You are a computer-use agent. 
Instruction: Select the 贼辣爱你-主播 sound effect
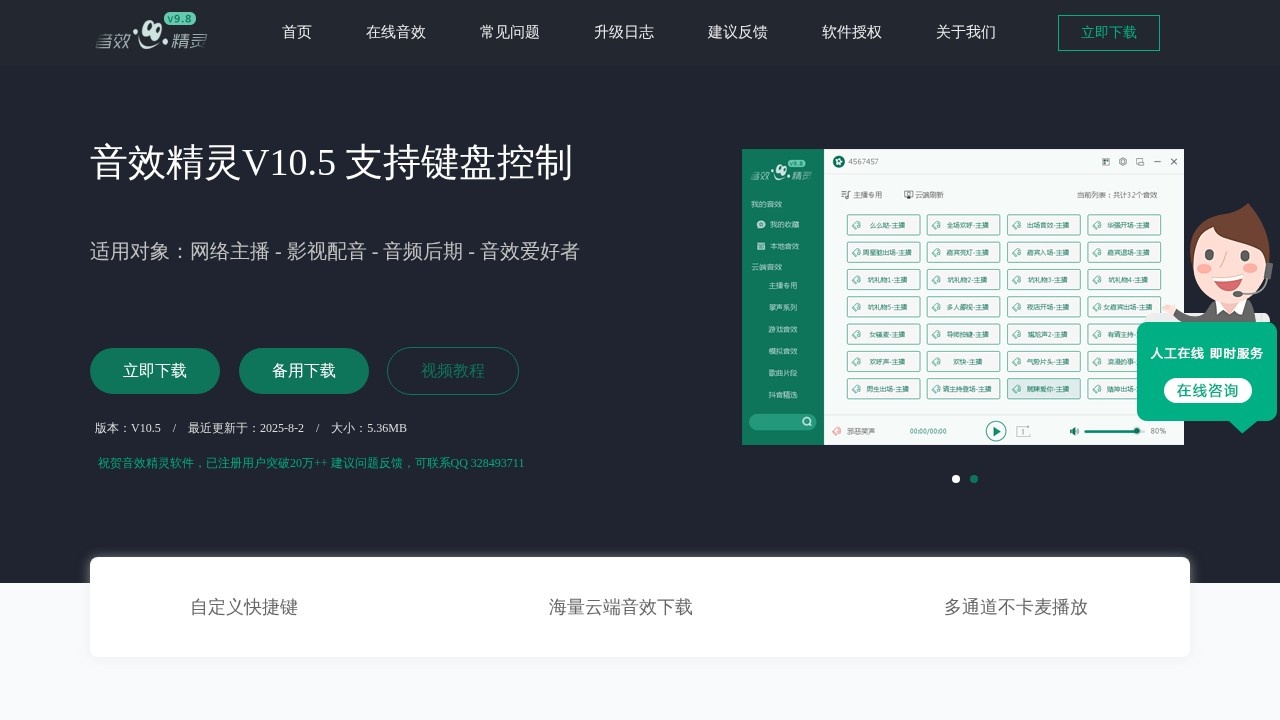click(1043, 389)
